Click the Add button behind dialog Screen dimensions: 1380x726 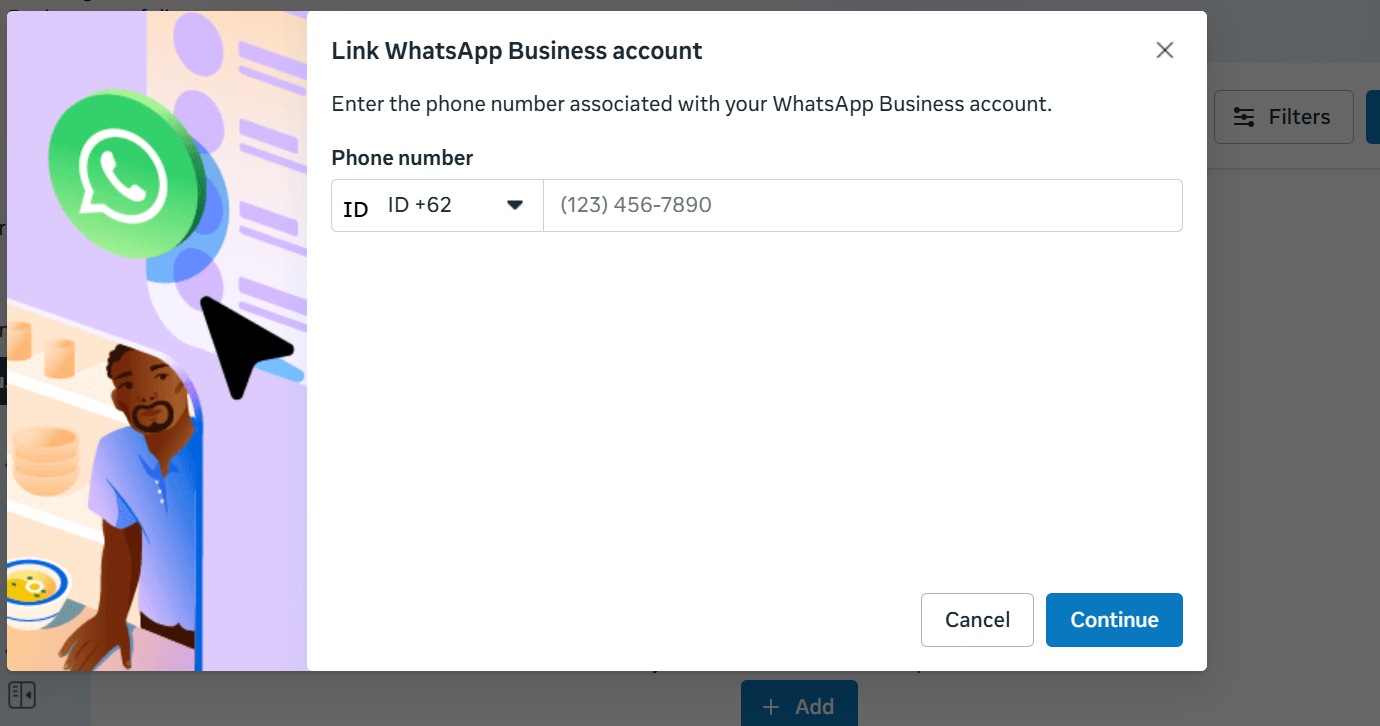[799, 706]
